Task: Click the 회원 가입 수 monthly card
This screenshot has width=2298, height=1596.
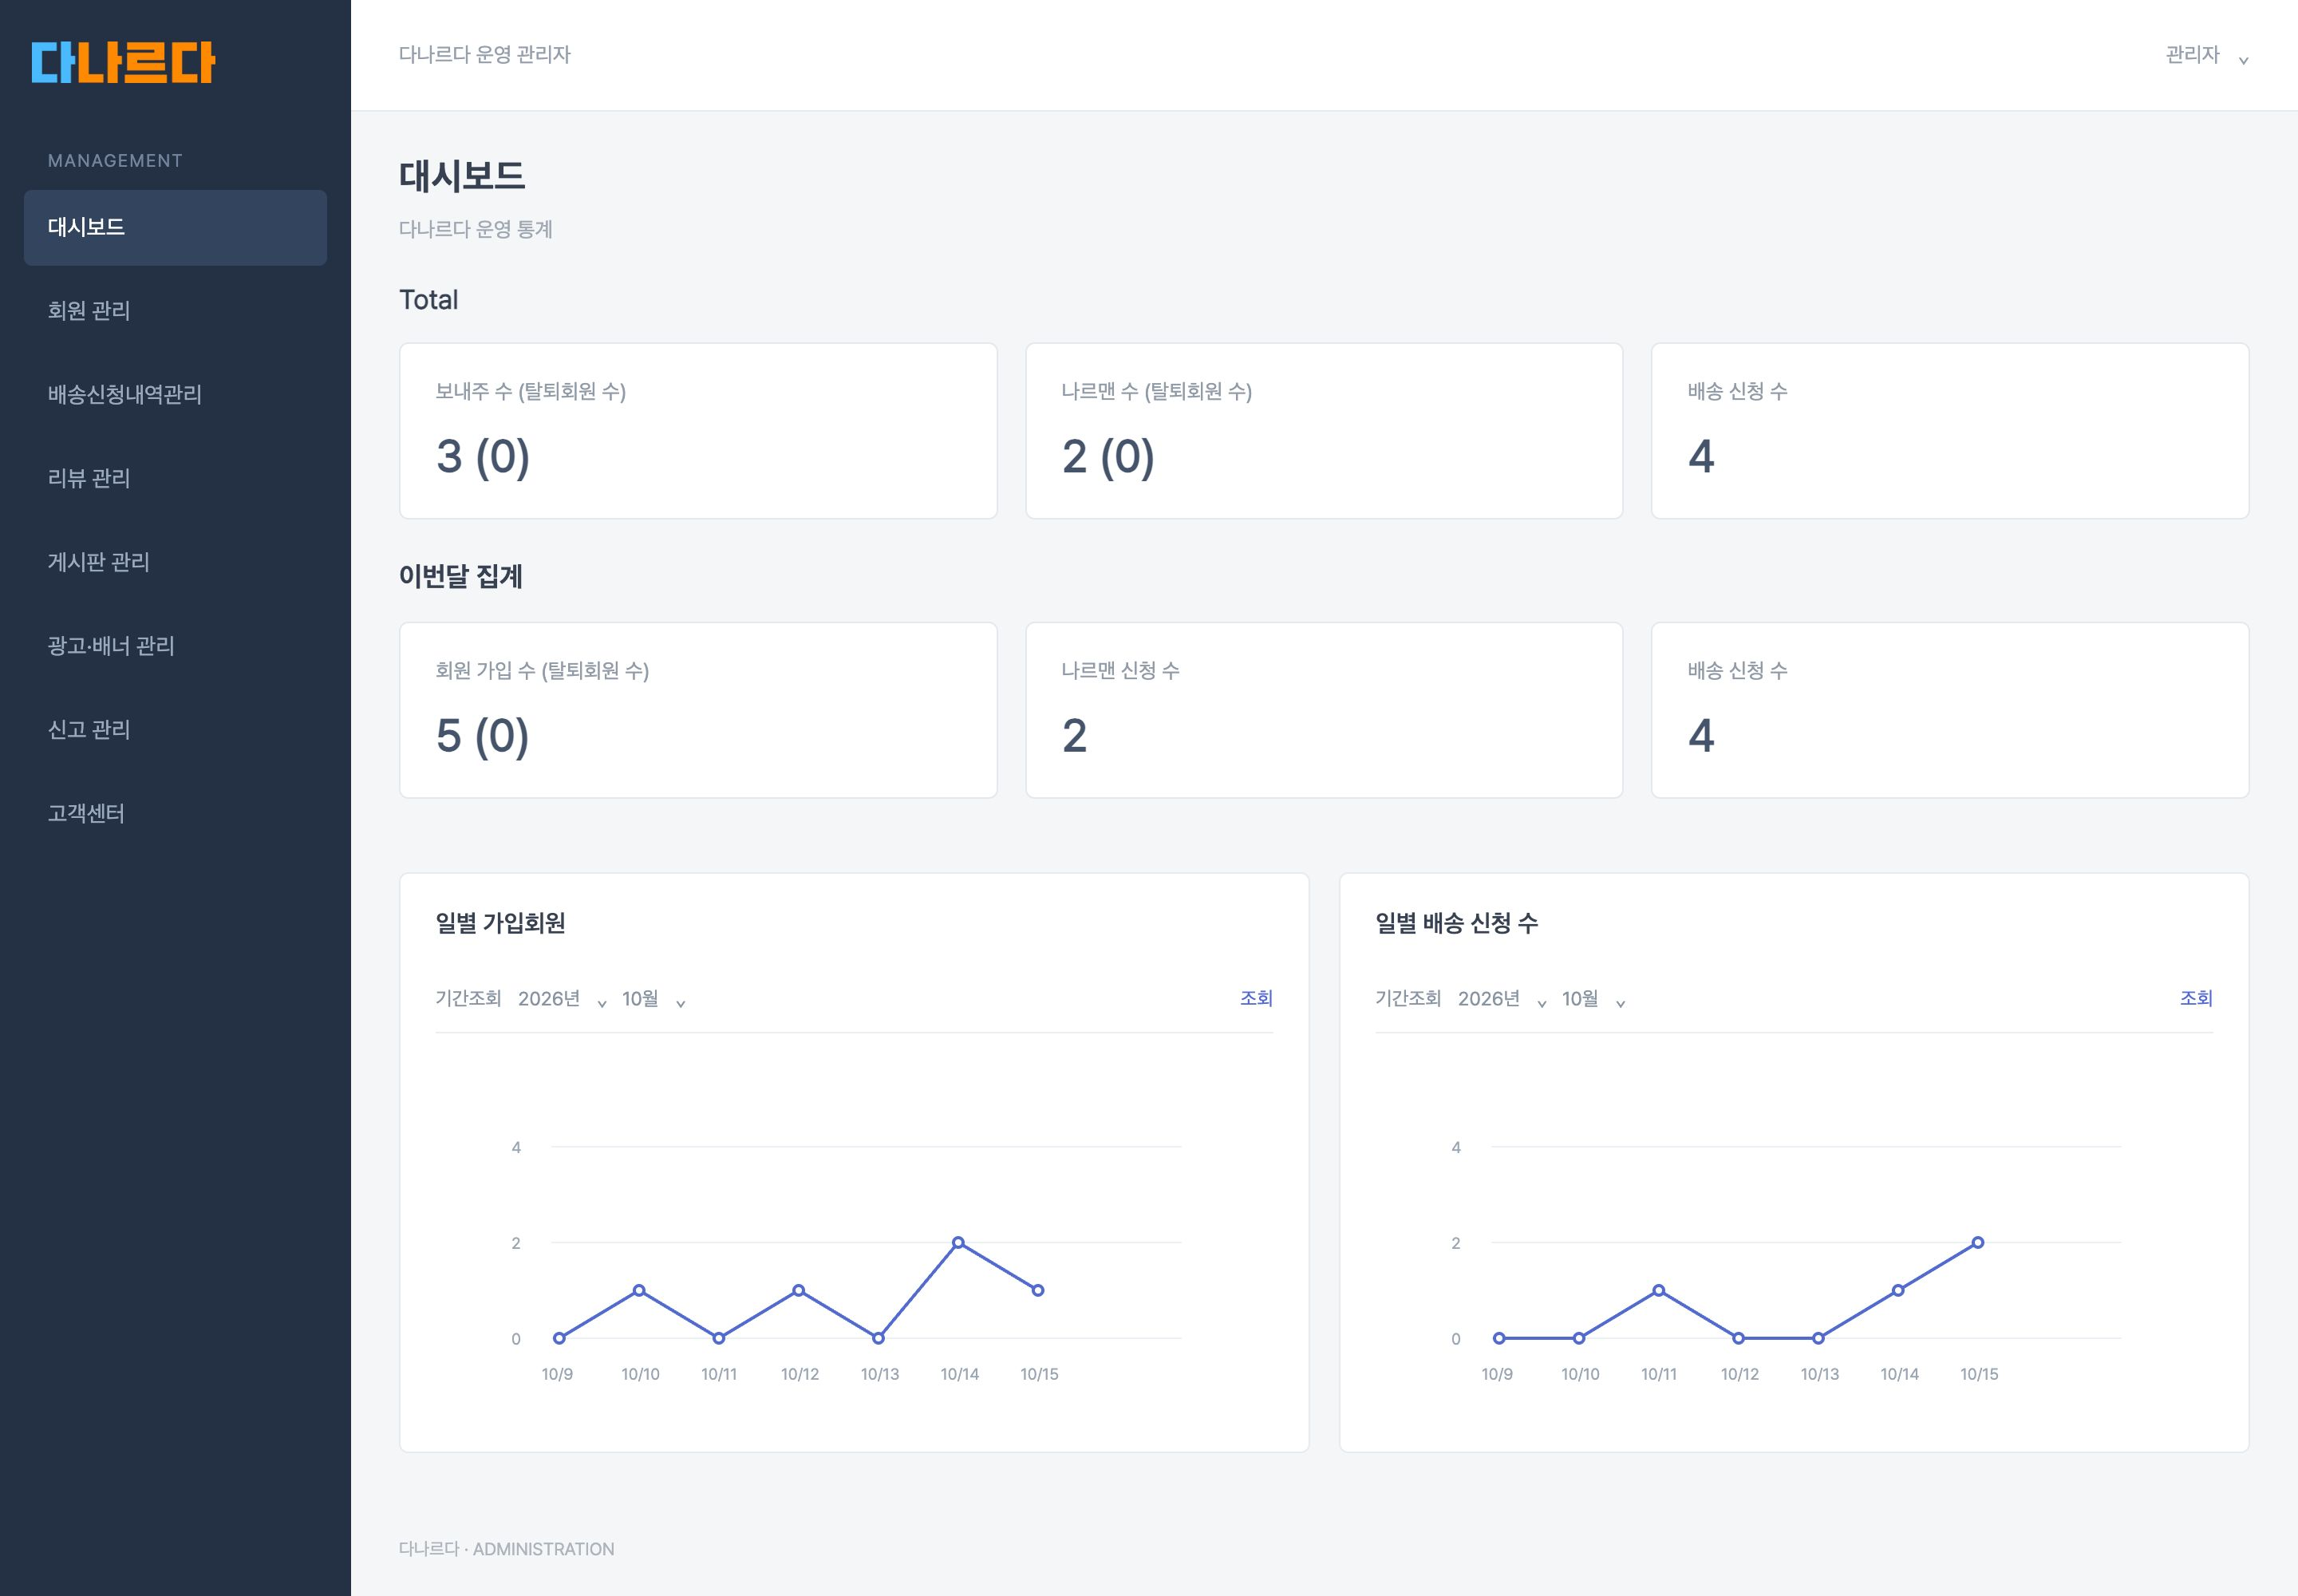Action: tap(698, 710)
